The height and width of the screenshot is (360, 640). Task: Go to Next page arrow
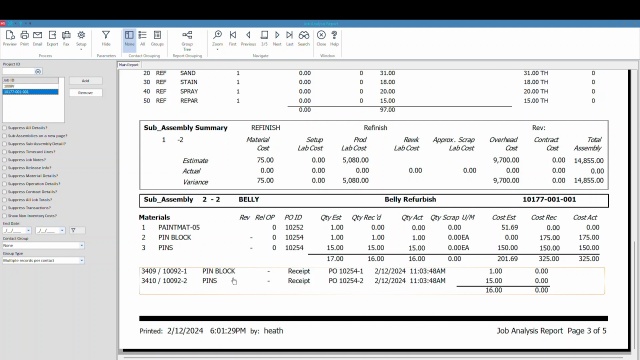coord(277,38)
